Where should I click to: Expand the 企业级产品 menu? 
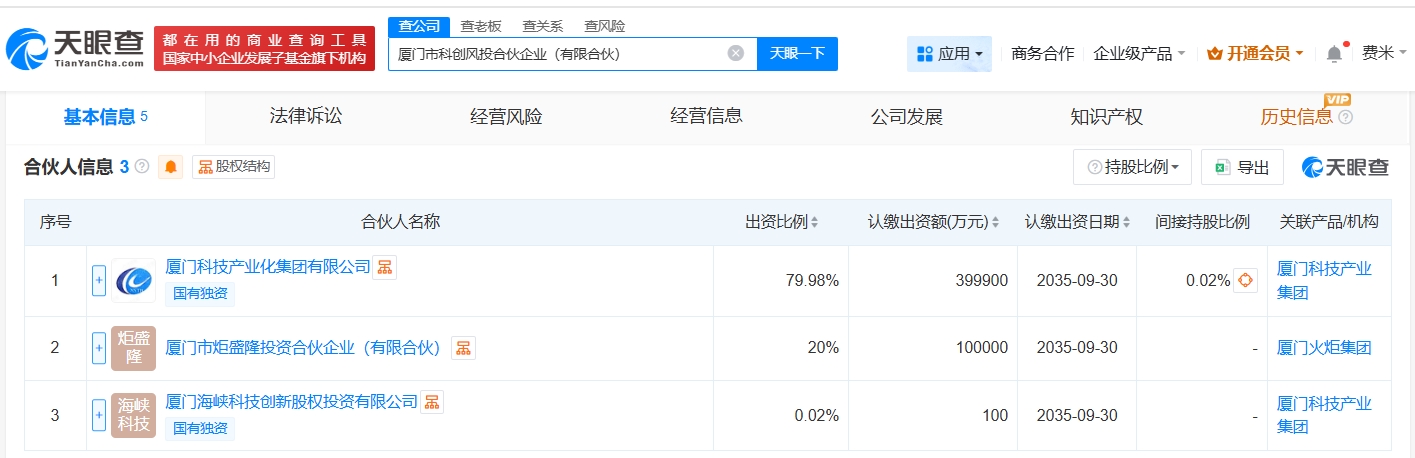coord(1139,54)
